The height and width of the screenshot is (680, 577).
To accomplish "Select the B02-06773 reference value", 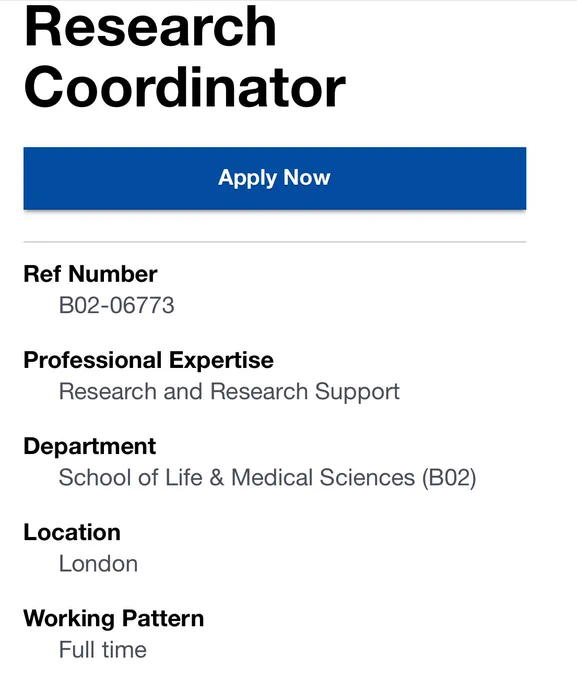I will [x=117, y=305].
